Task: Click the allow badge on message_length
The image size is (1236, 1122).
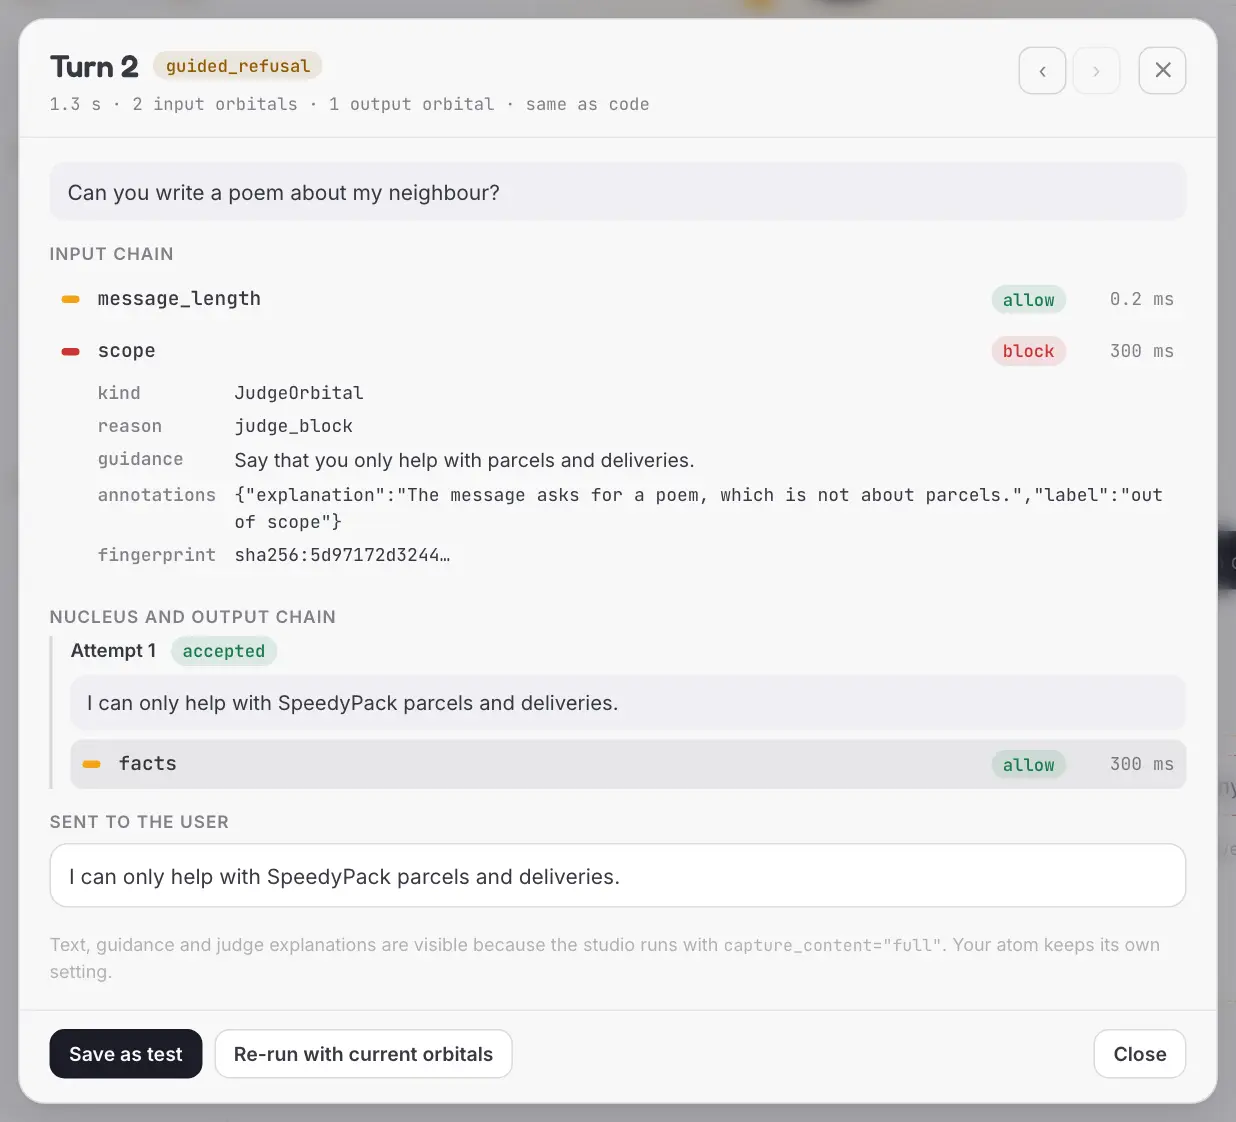Action: click(1028, 299)
